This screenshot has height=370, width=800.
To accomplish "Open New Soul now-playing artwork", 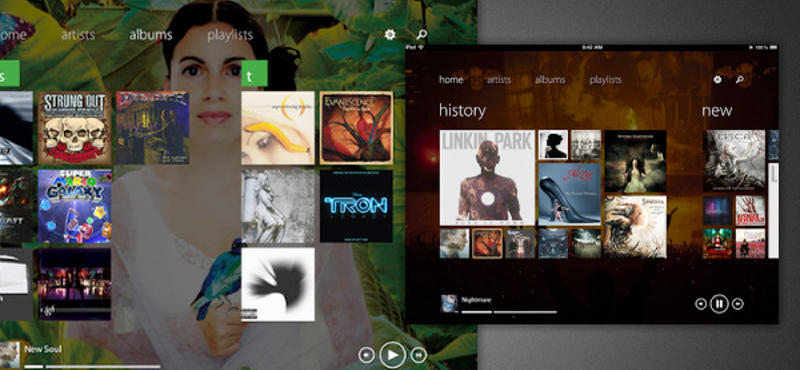I will coord(10,355).
